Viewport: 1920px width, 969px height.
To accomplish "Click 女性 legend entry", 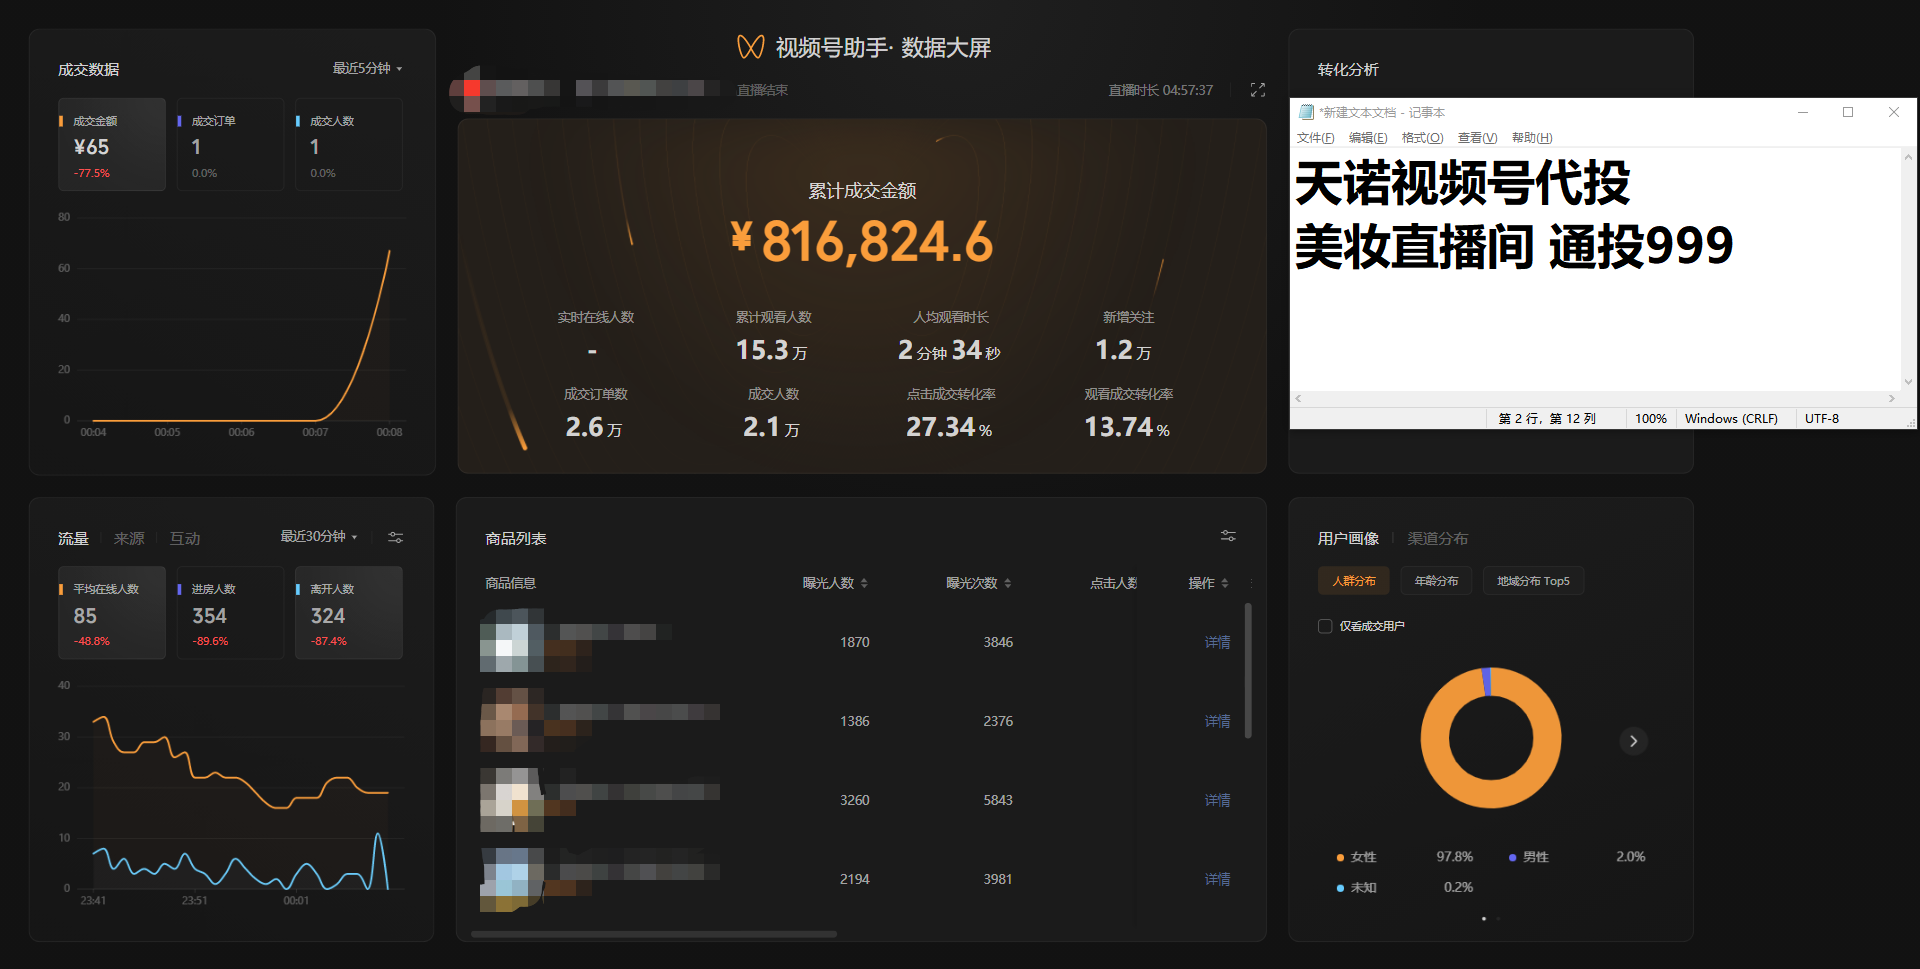I will pos(1356,857).
